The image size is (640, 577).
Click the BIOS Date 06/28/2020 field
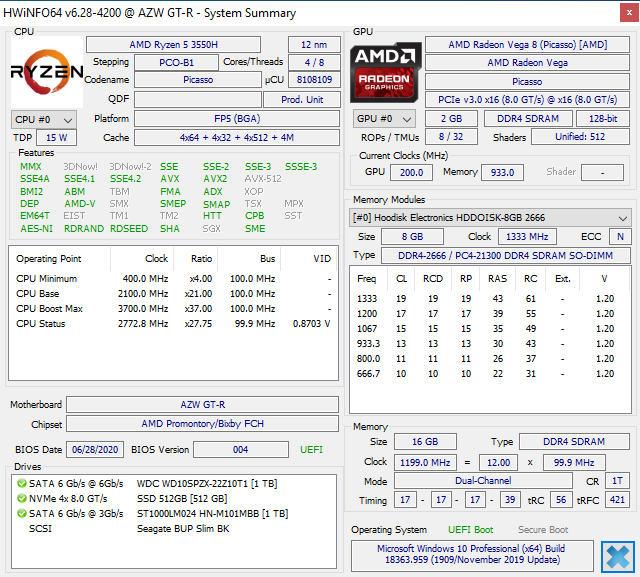tap(95, 450)
